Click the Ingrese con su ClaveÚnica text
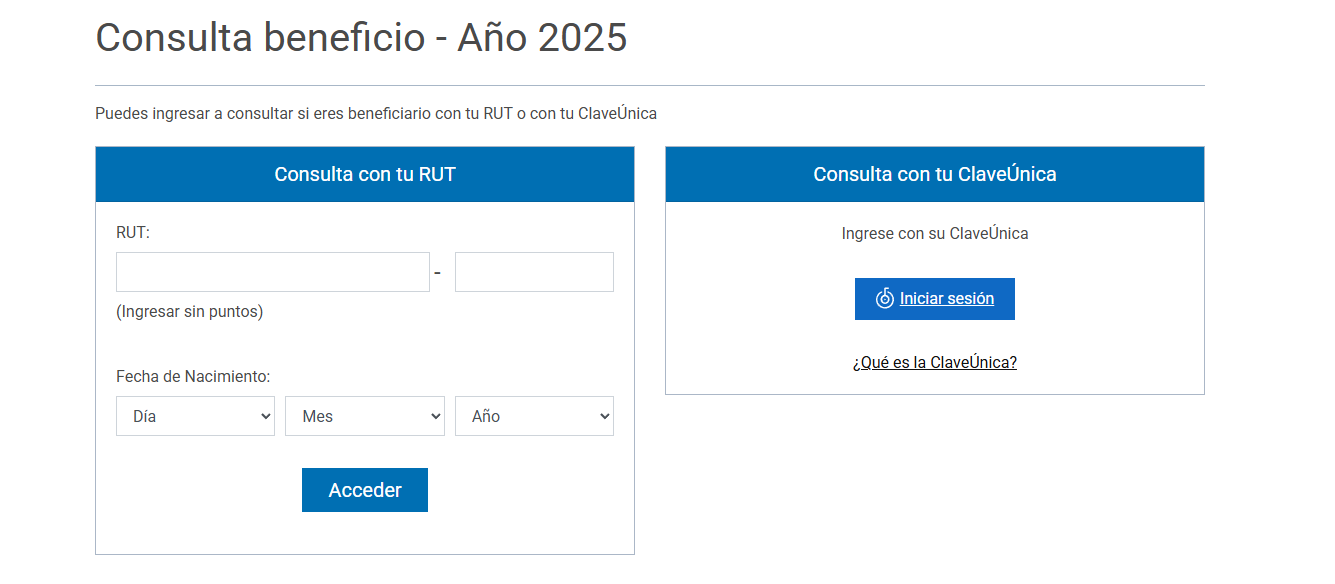This screenshot has width=1335, height=584. point(934,233)
